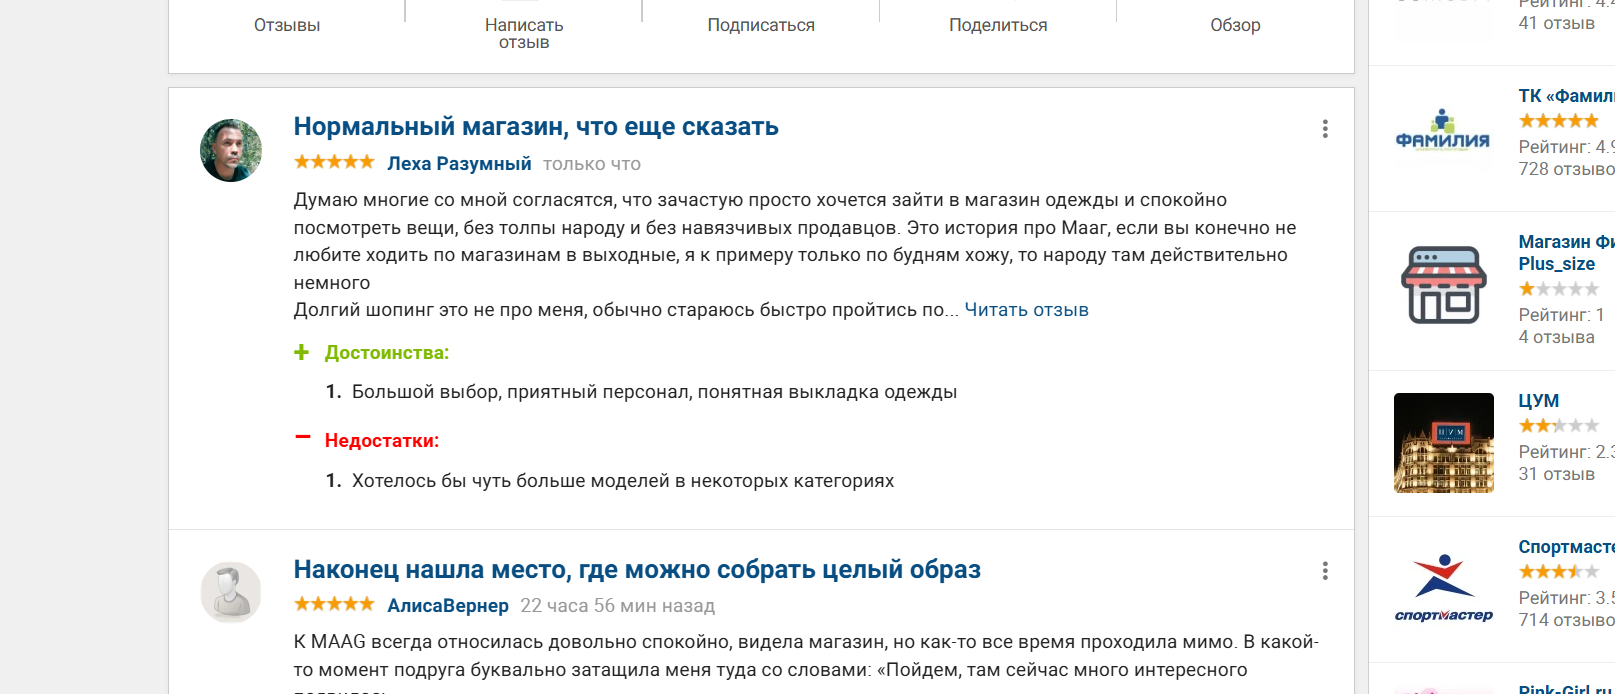
Task: Click the Достоинства heading
Action: click(387, 353)
